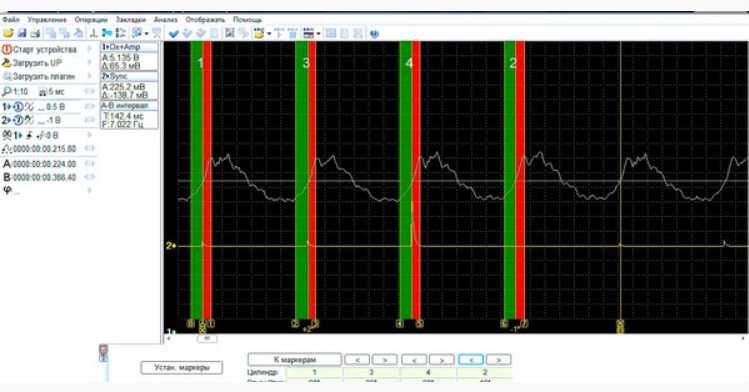Click the channel 2 arrow toggle in the -1 В row

point(6,120)
